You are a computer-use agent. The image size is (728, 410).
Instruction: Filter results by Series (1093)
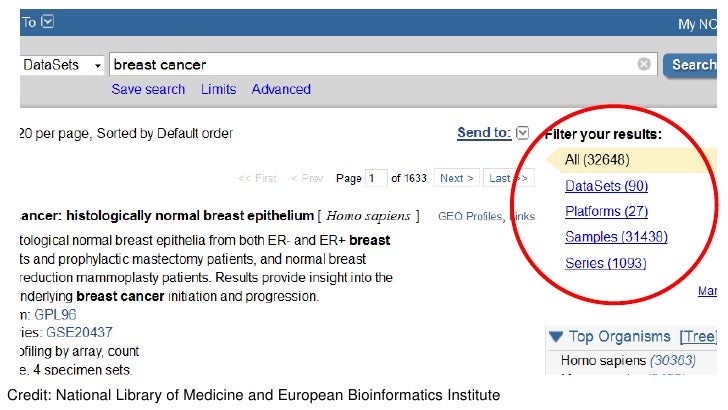point(605,263)
